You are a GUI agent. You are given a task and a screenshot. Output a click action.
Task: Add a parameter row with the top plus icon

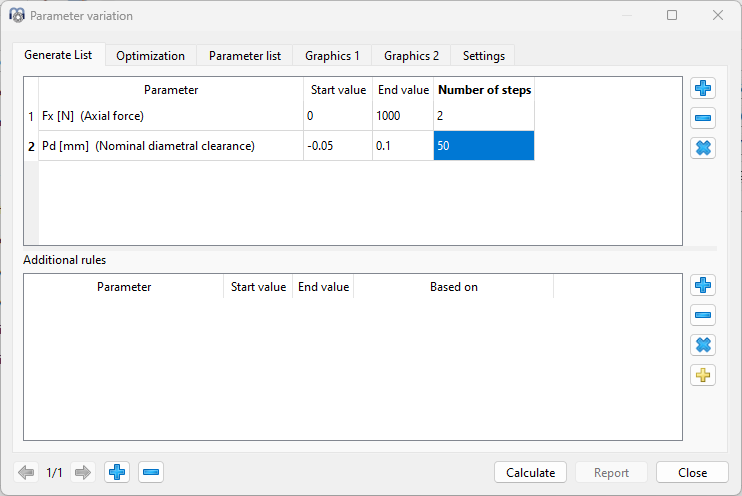coord(703,88)
